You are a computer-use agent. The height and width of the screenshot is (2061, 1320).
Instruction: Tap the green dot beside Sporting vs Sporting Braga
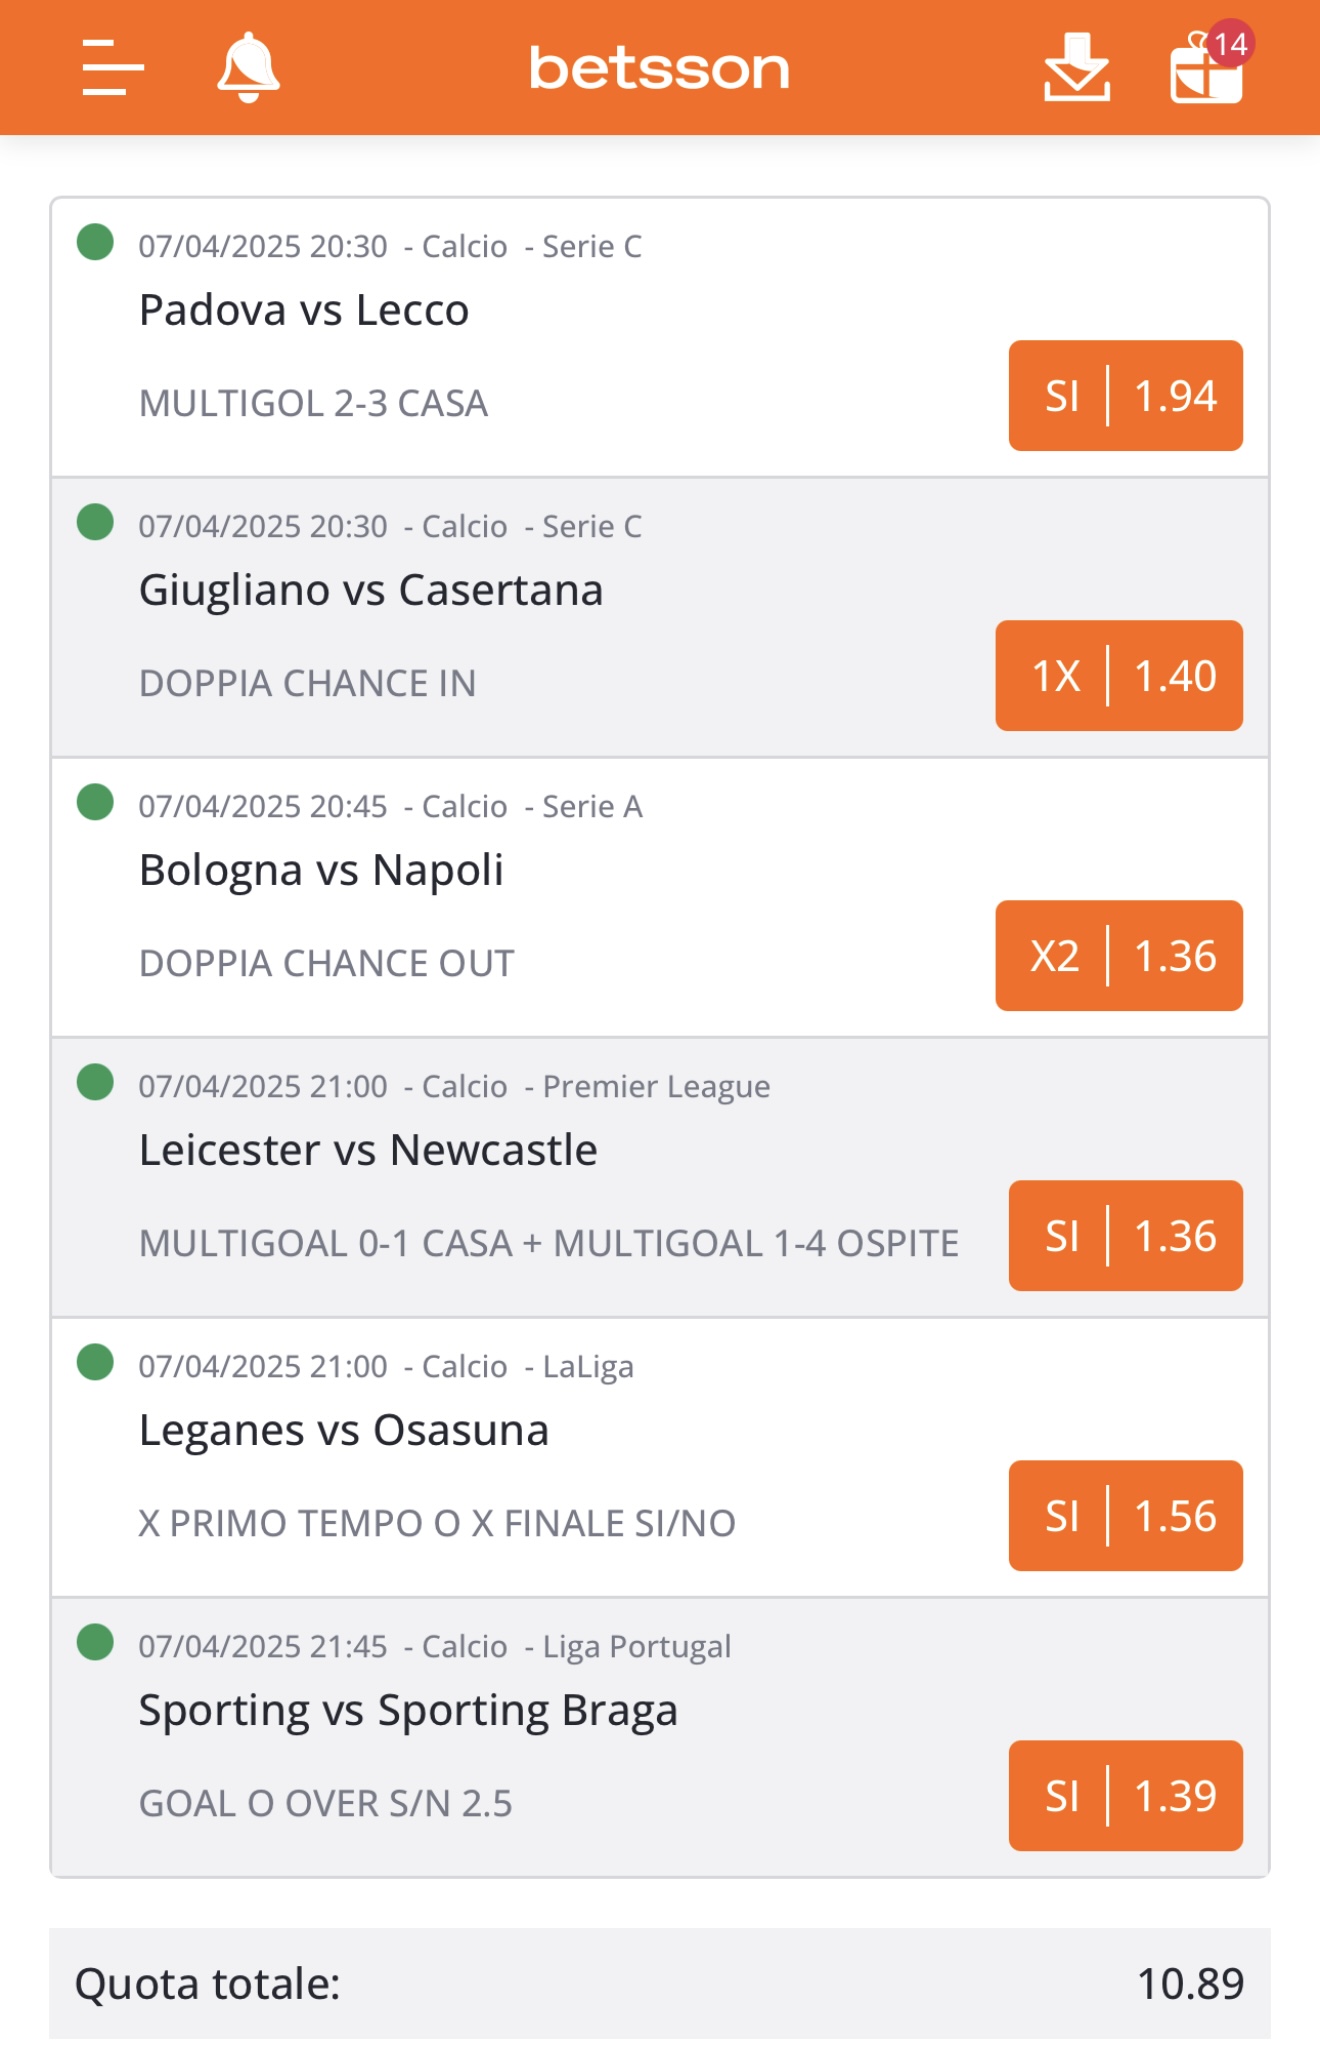[x=95, y=1642]
